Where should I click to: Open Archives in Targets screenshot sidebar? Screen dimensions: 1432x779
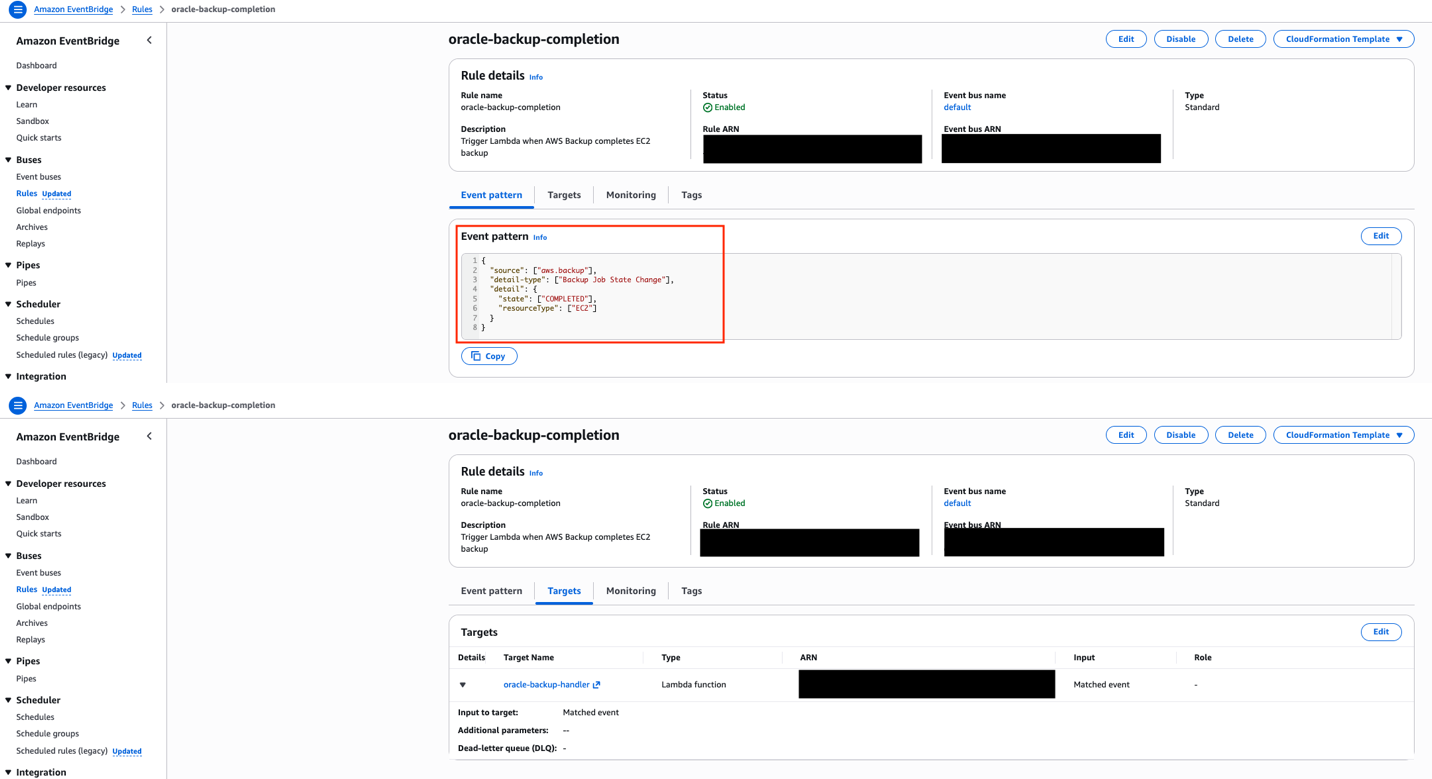point(32,623)
